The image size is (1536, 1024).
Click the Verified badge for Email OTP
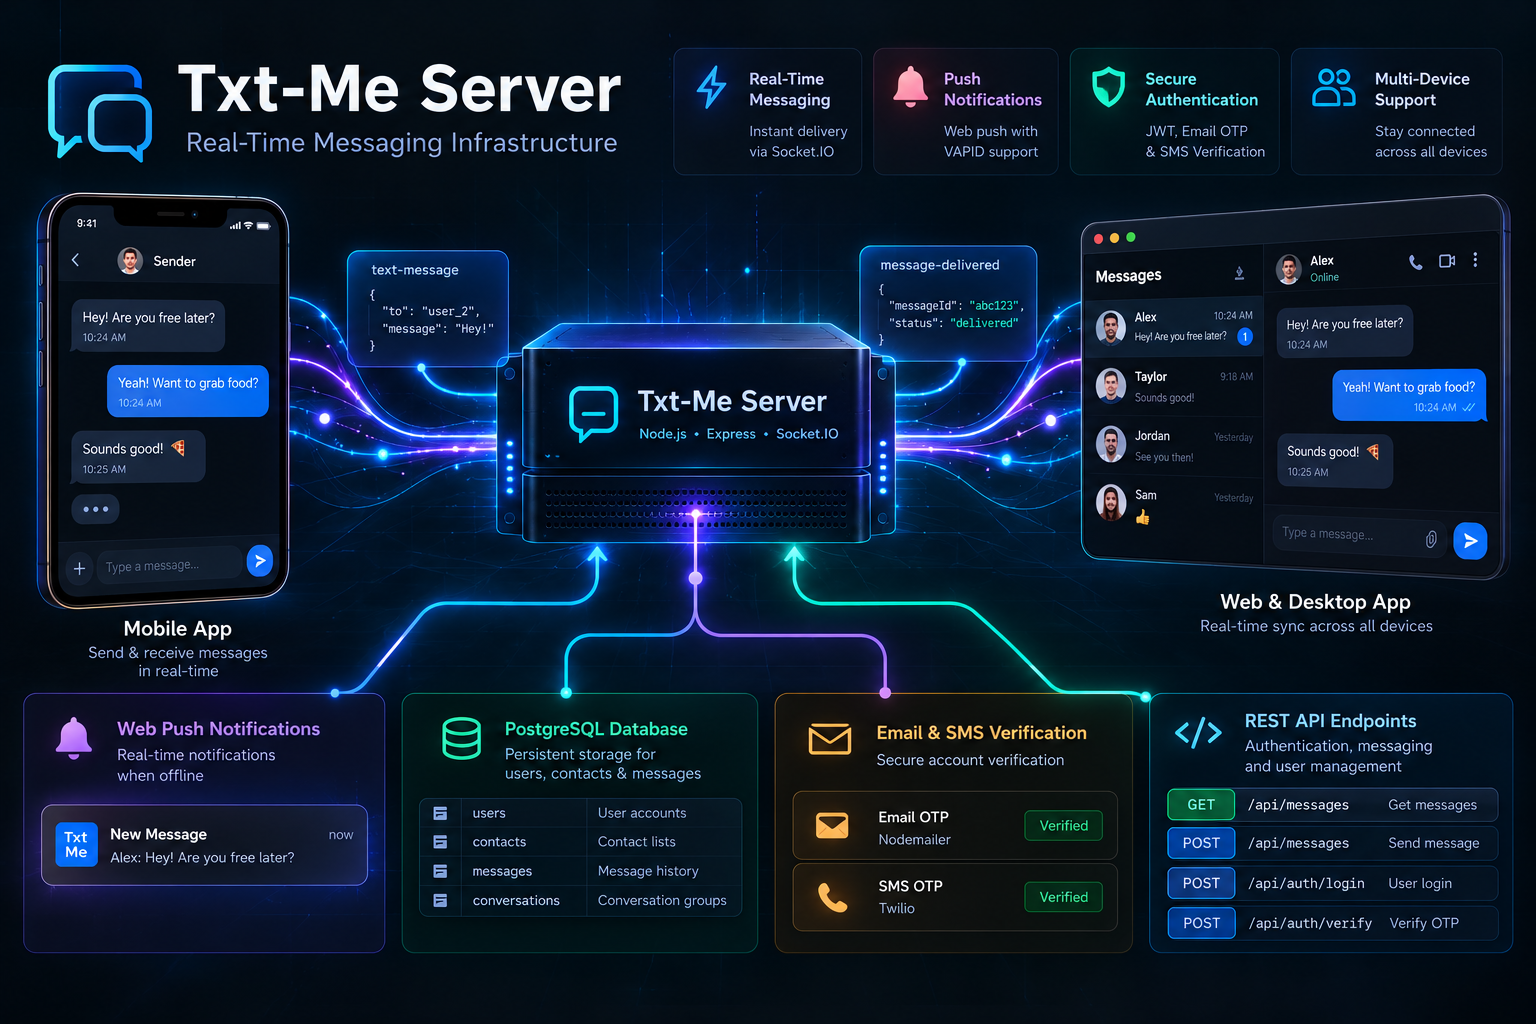click(x=1063, y=825)
